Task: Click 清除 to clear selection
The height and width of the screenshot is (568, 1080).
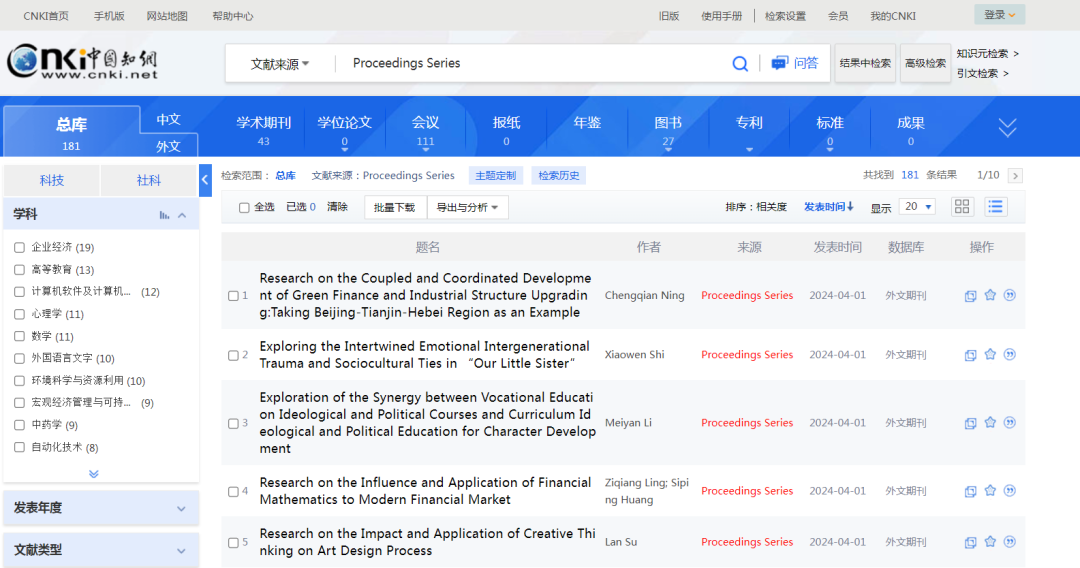Action: click(338, 207)
